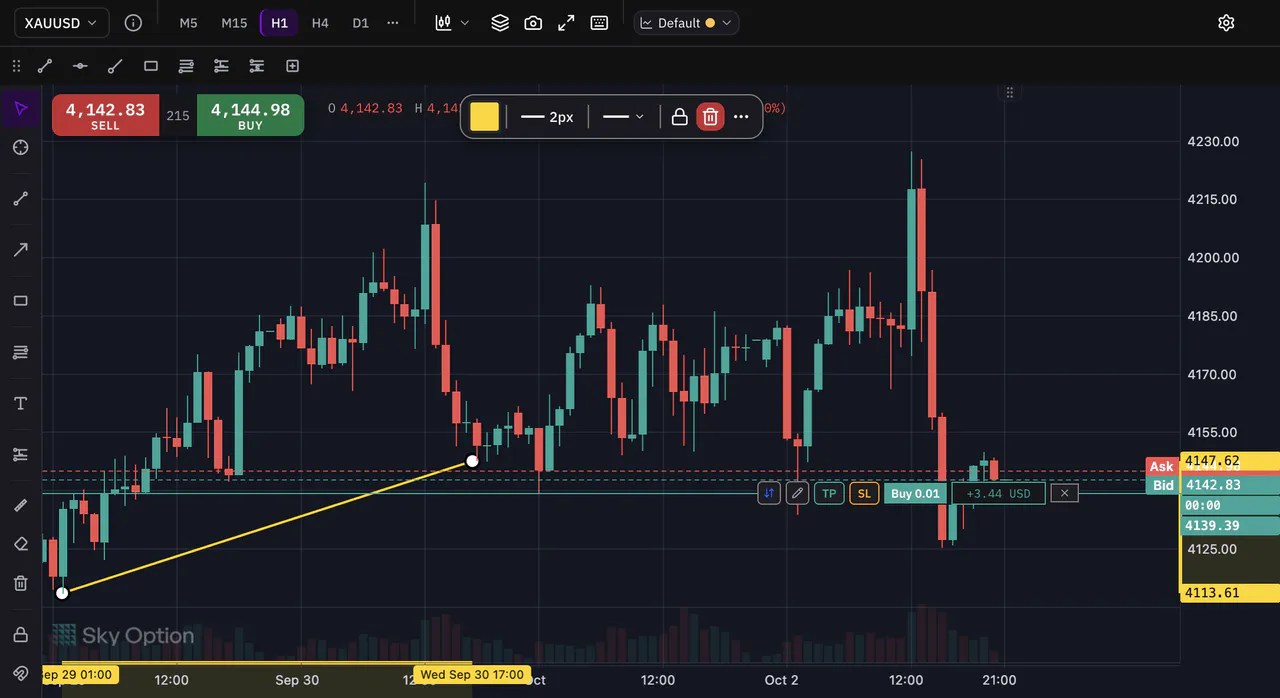The image size is (1280, 698).
Task: Open the layers stack icon
Action: click(500, 23)
